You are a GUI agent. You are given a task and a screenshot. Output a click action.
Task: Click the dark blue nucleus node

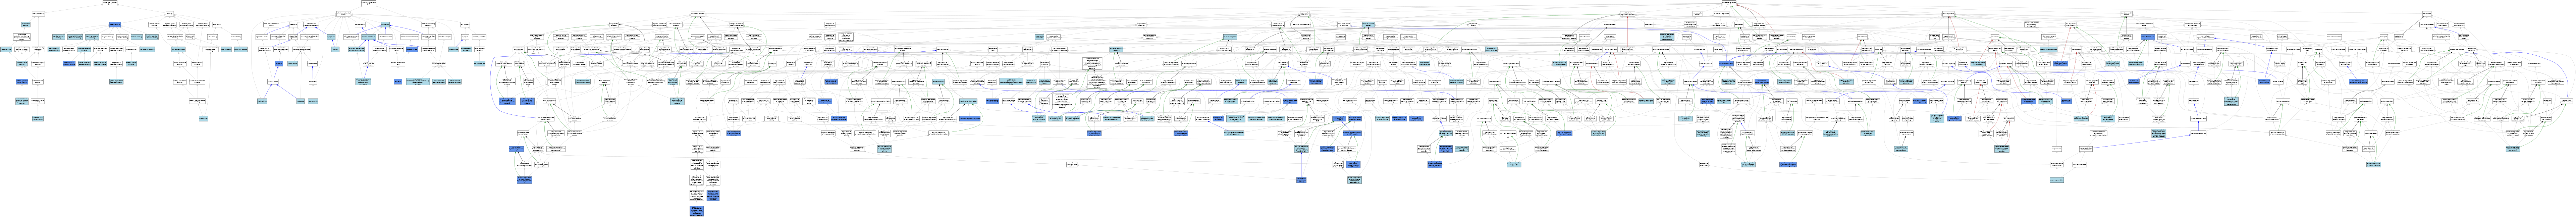point(279,64)
